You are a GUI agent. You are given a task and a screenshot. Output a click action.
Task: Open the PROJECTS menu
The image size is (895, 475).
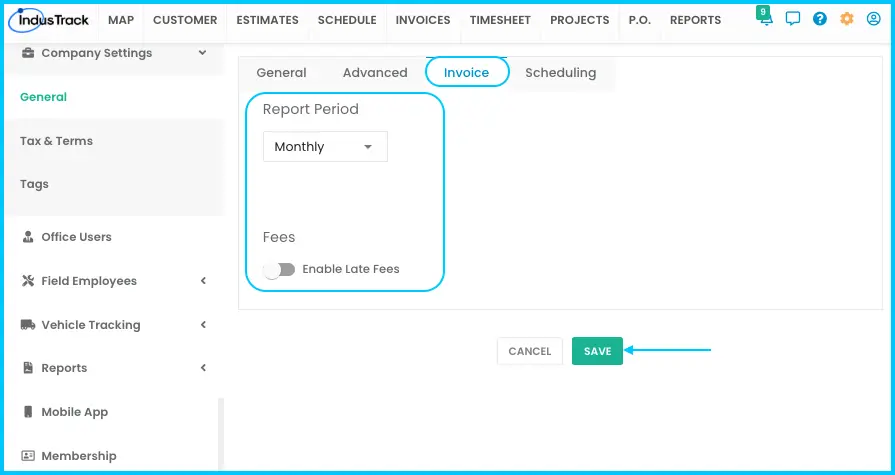(579, 20)
